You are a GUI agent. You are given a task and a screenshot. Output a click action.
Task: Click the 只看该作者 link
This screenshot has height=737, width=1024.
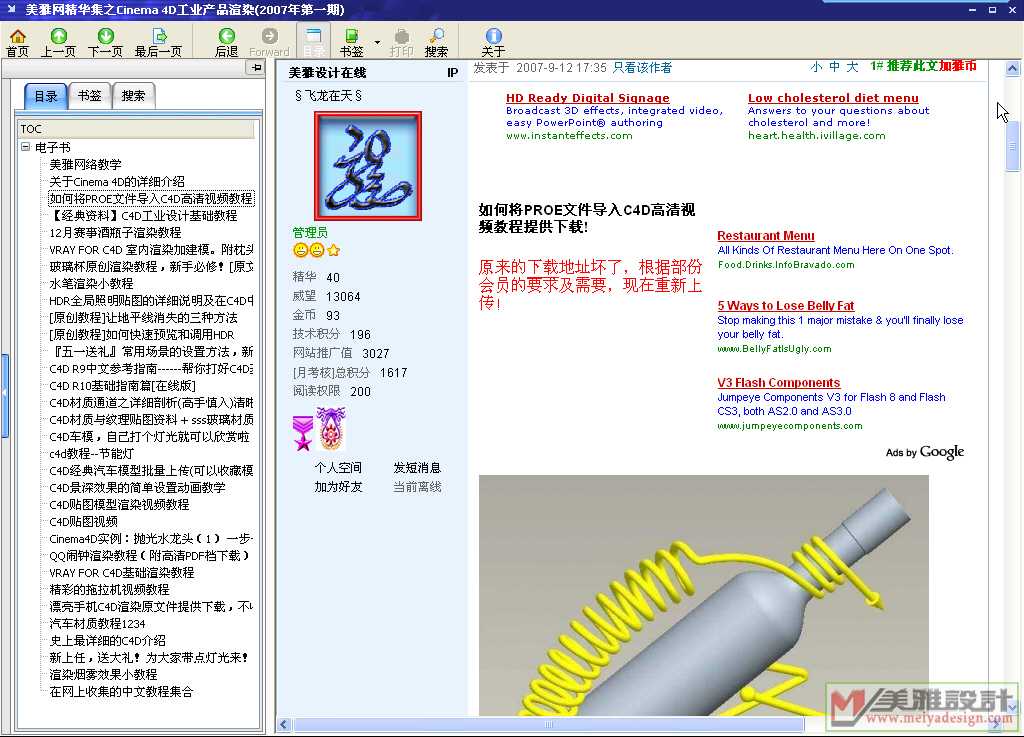click(x=642, y=68)
